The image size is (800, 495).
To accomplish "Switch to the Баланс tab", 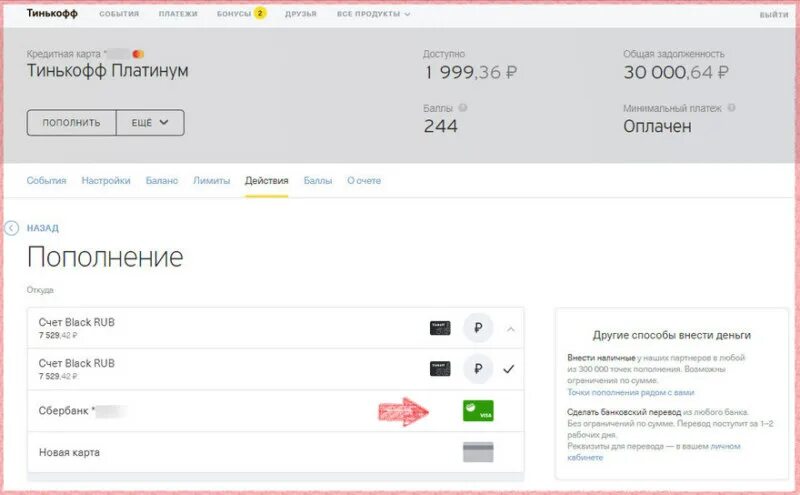I will point(162,181).
